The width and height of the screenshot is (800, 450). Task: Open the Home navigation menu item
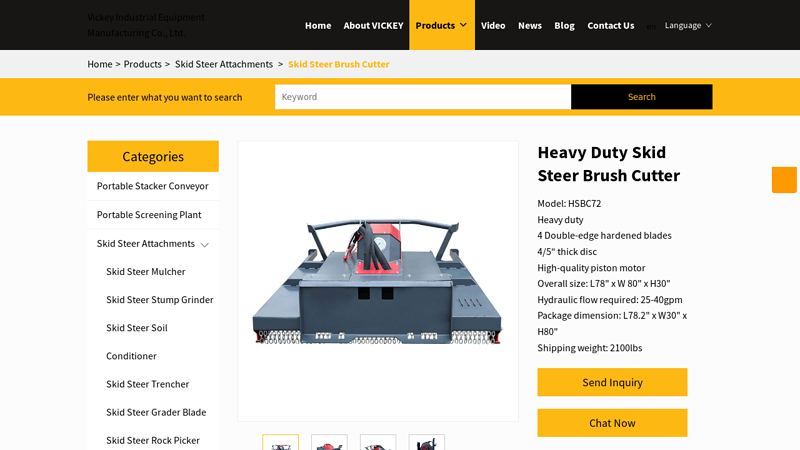[318, 25]
